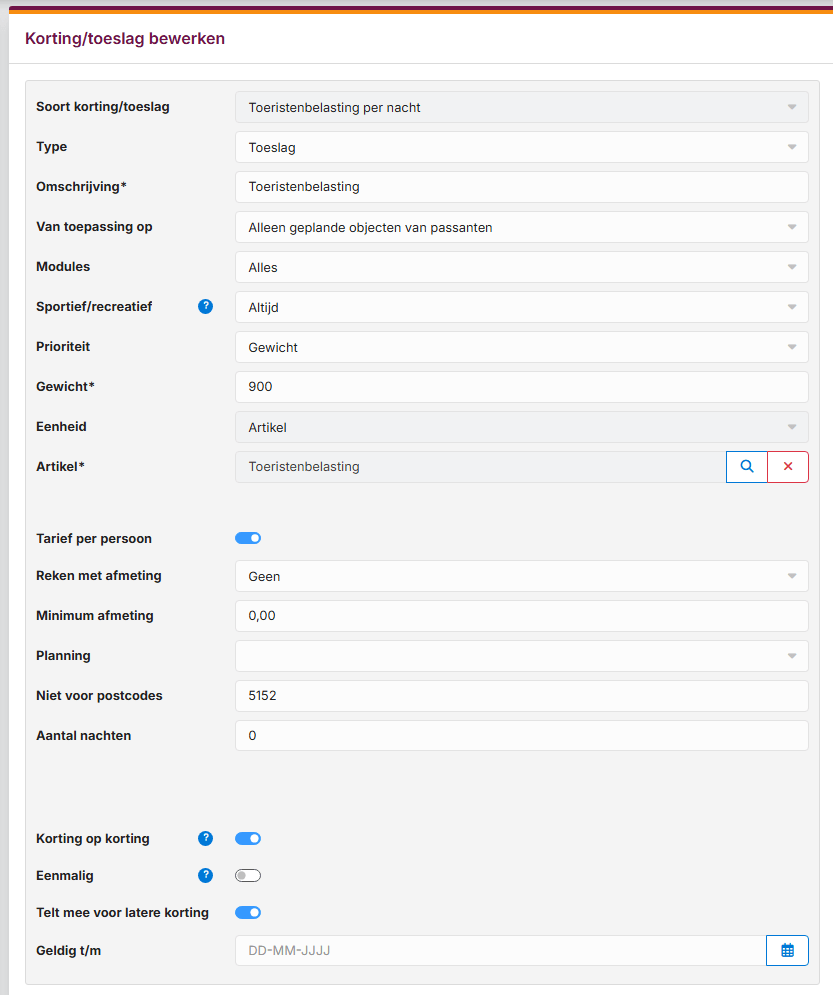Viewport: 833px width, 995px height.
Task: Open the Type dropdown showing Toeslag
Action: click(521, 147)
